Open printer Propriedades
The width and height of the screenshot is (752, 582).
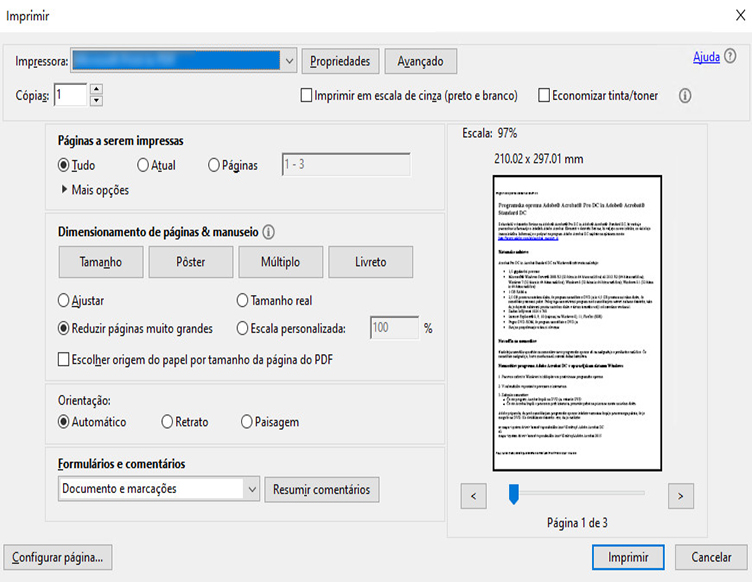tap(340, 61)
